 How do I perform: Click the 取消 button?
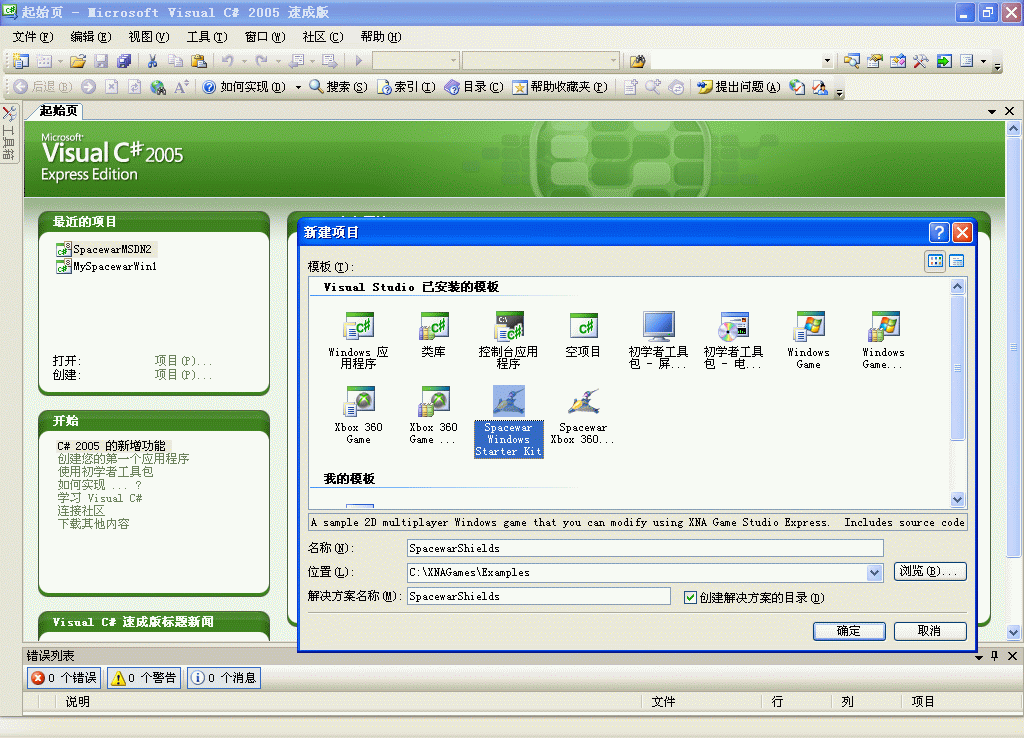coord(930,631)
